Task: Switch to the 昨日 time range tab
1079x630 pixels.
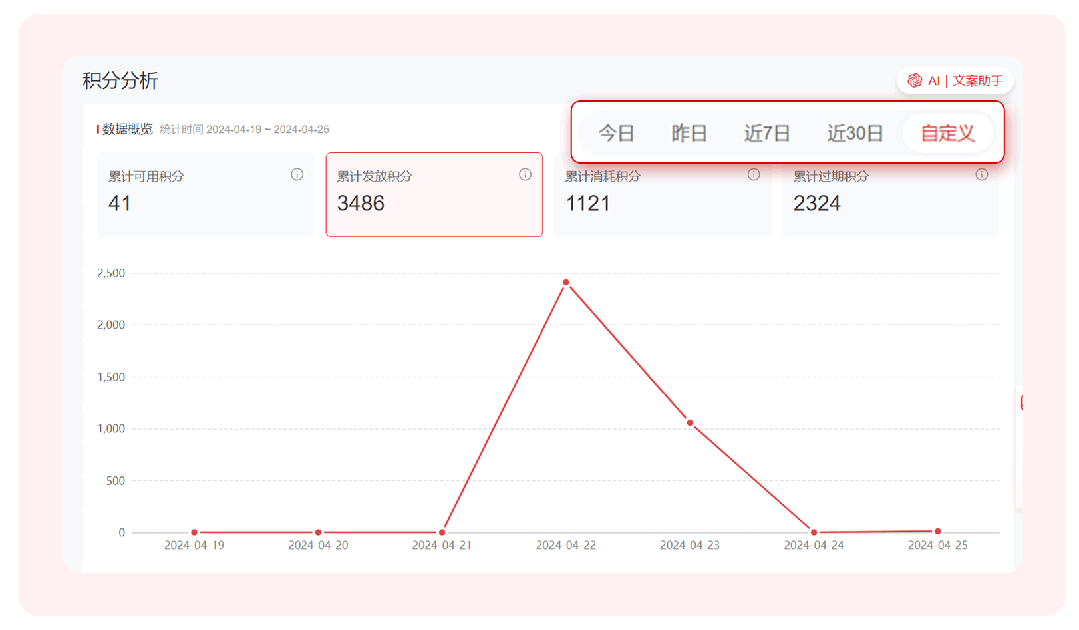Action: click(x=689, y=133)
